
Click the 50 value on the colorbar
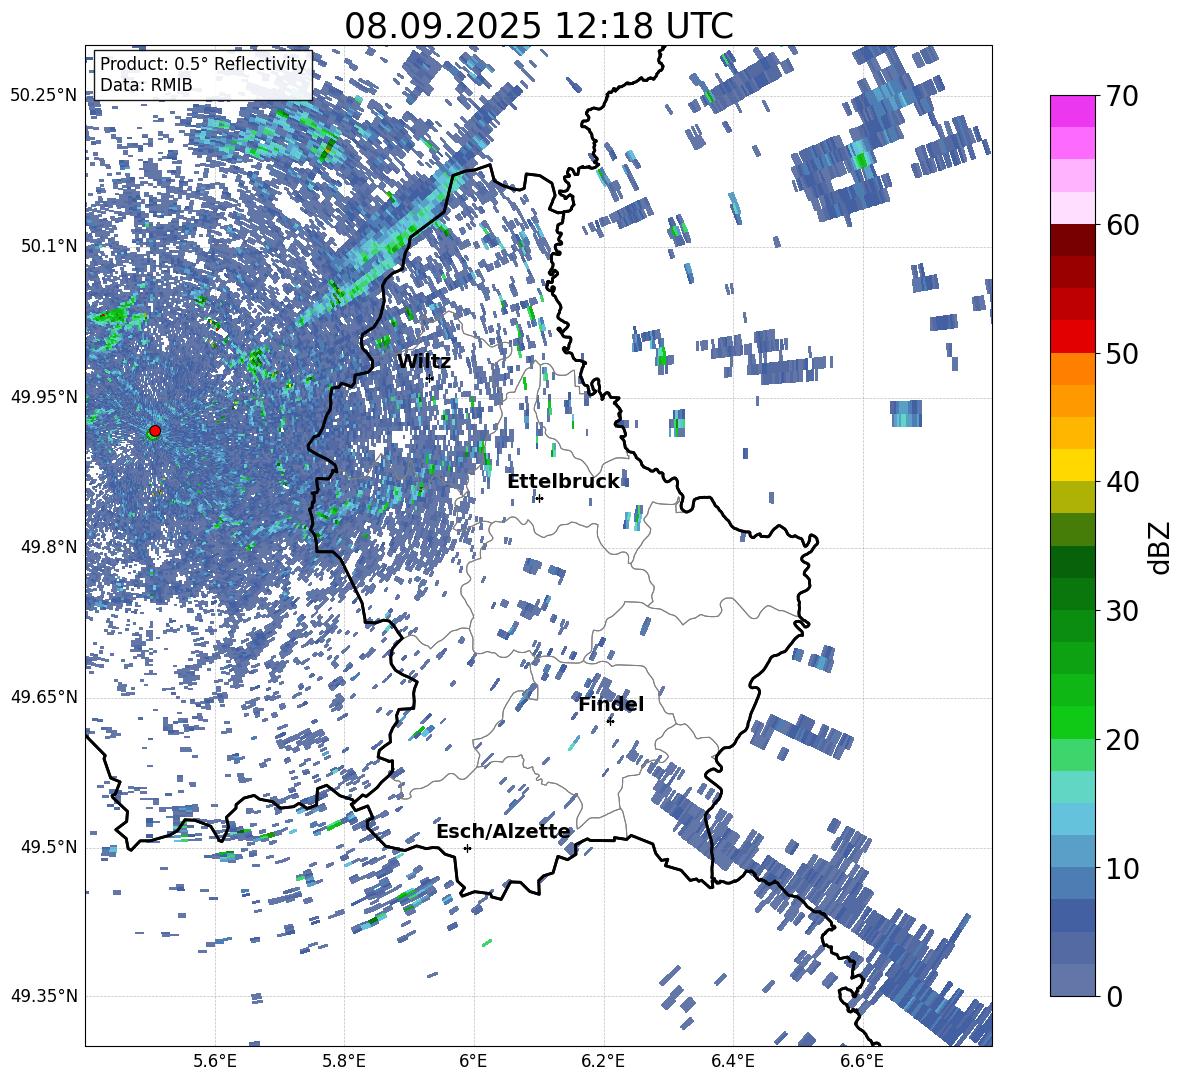[1122, 353]
